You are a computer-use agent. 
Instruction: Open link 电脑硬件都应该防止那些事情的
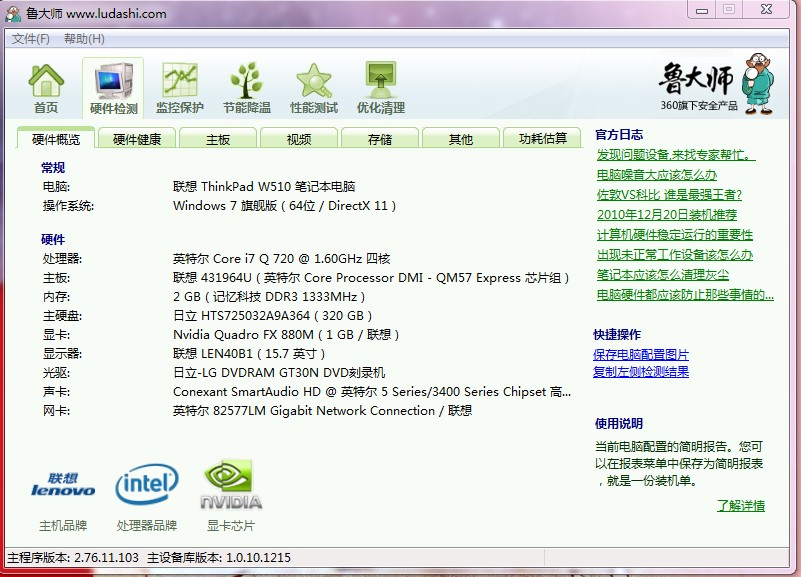click(x=685, y=295)
